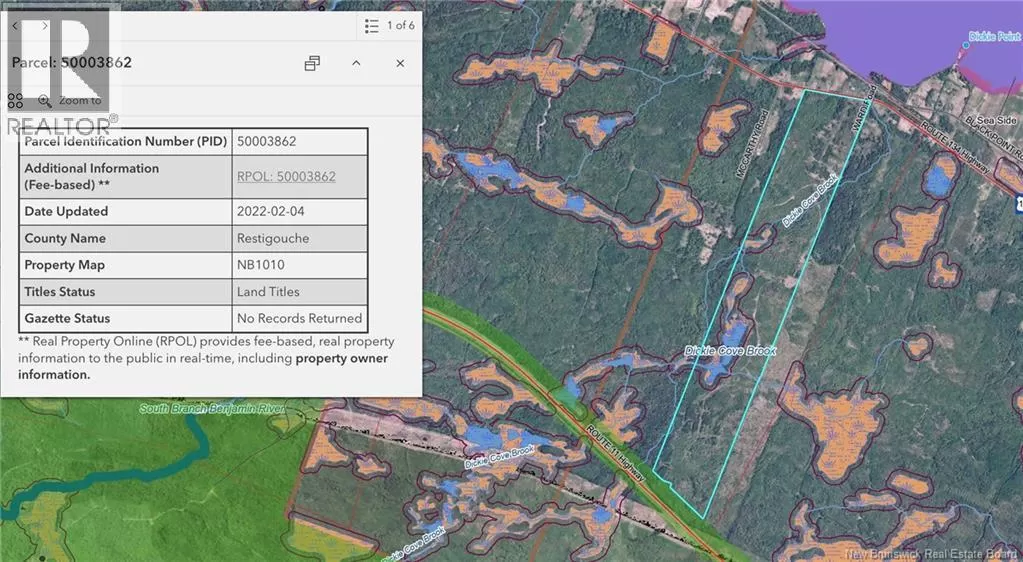Click the four-circle actions icon
The height and width of the screenshot is (562, 1023).
tap(15, 100)
